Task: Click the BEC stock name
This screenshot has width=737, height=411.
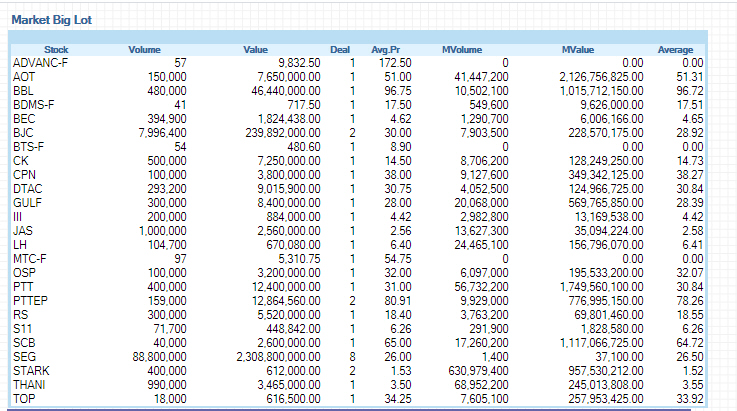Action: tap(24, 119)
